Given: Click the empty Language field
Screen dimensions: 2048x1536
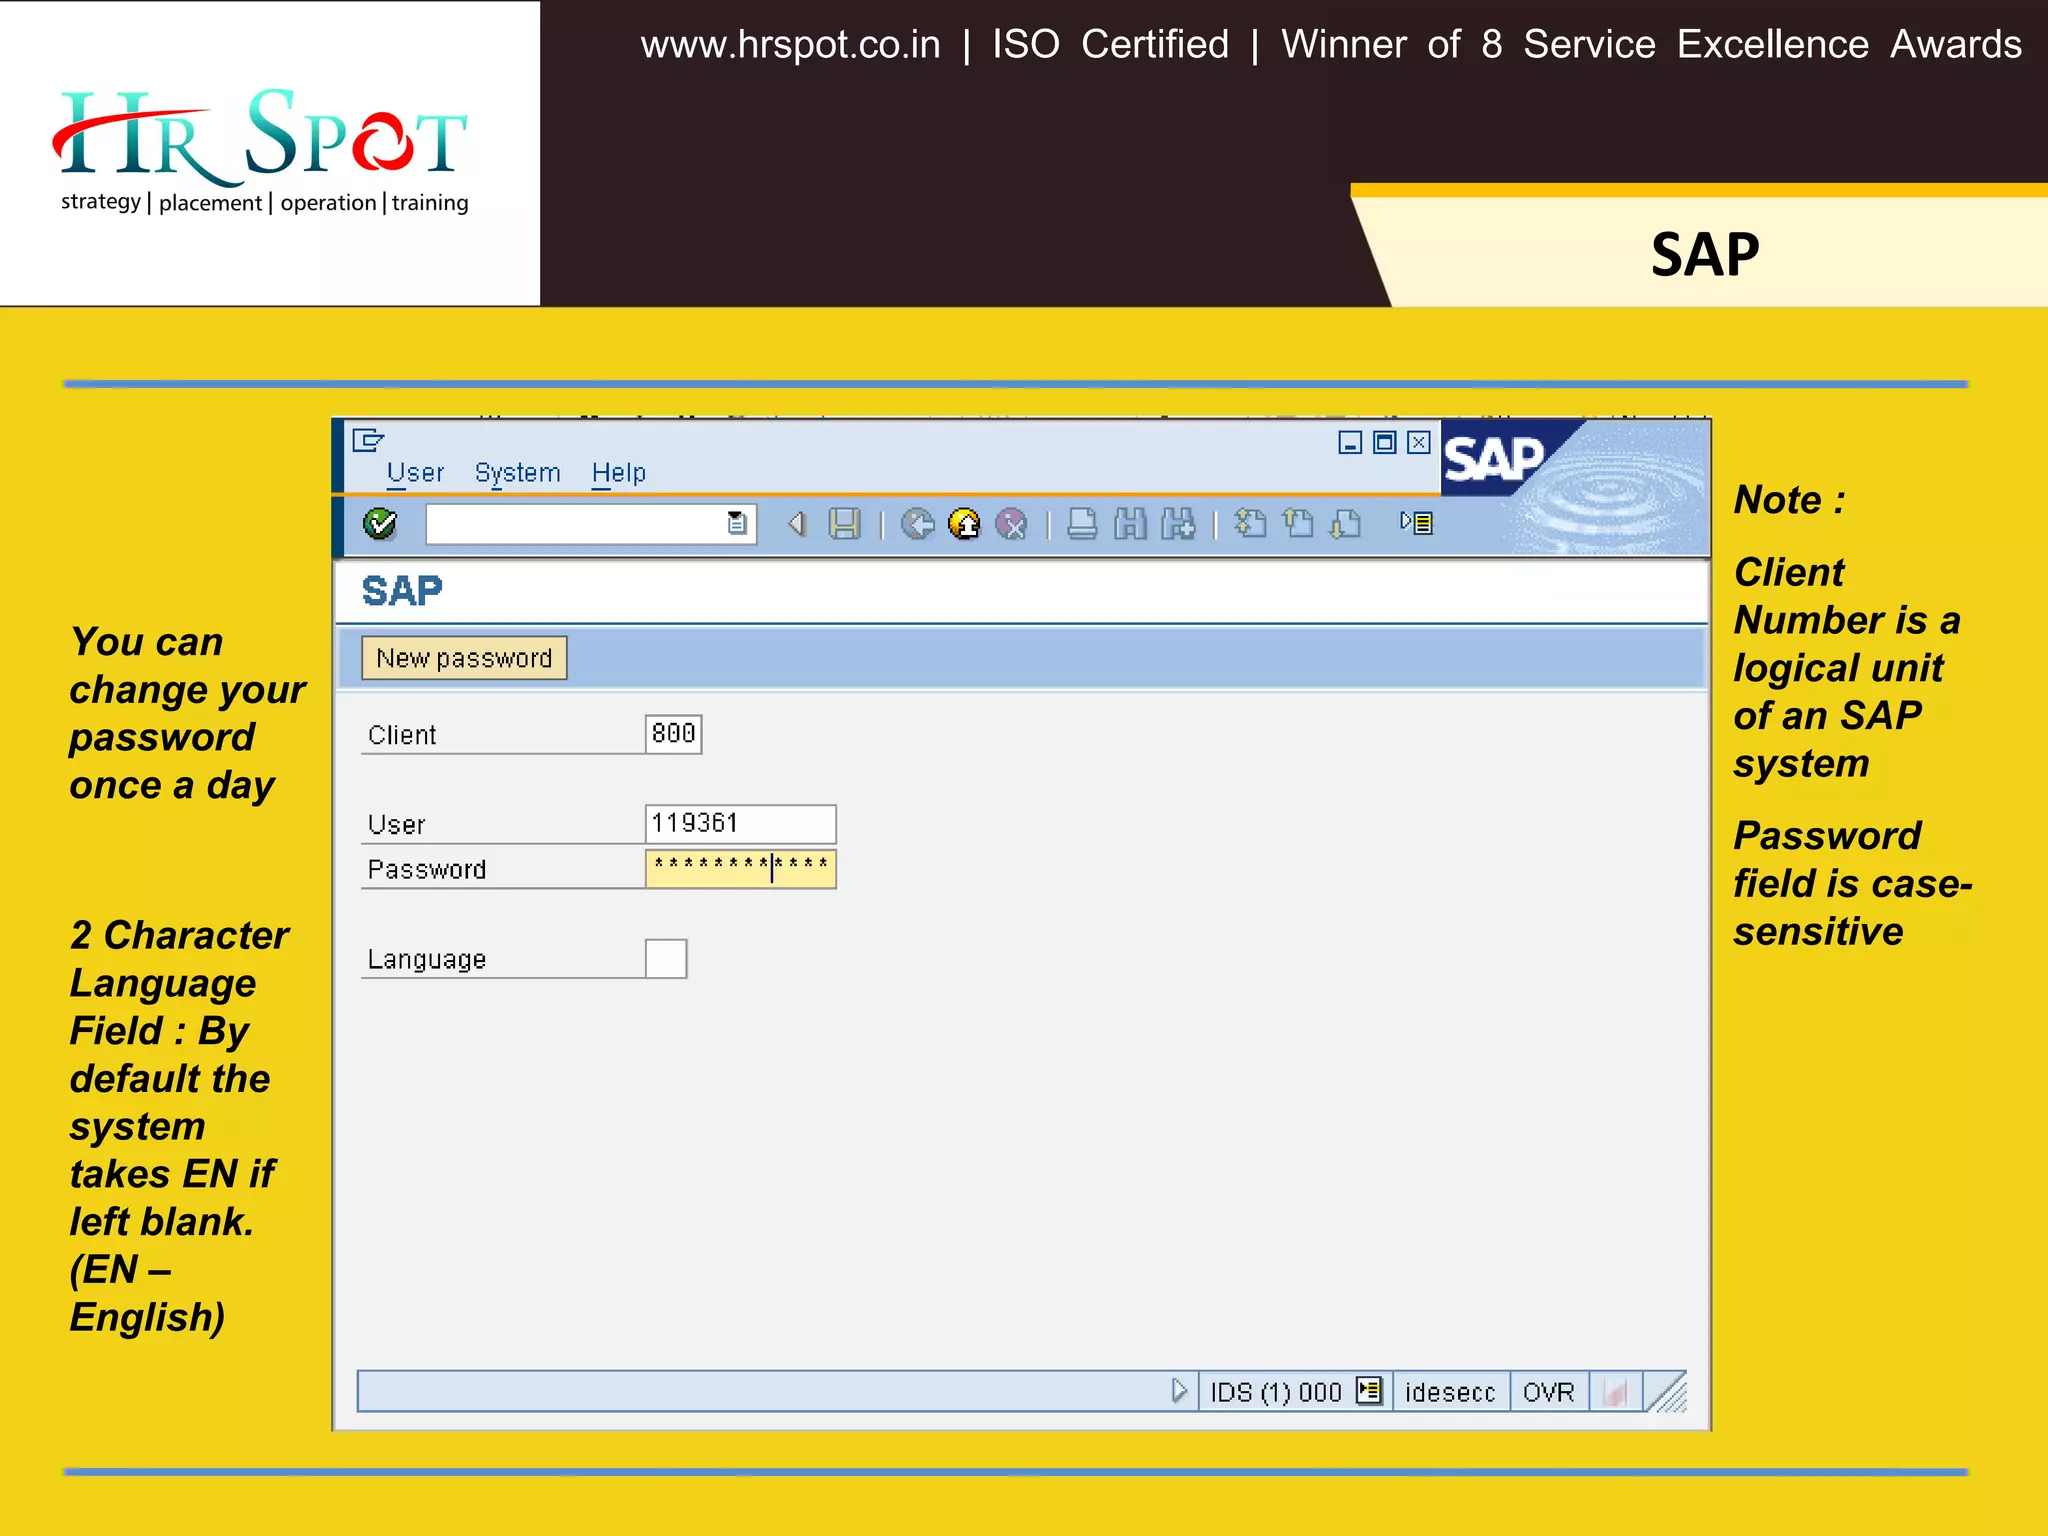Looking at the screenshot, I should tap(666, 958).
